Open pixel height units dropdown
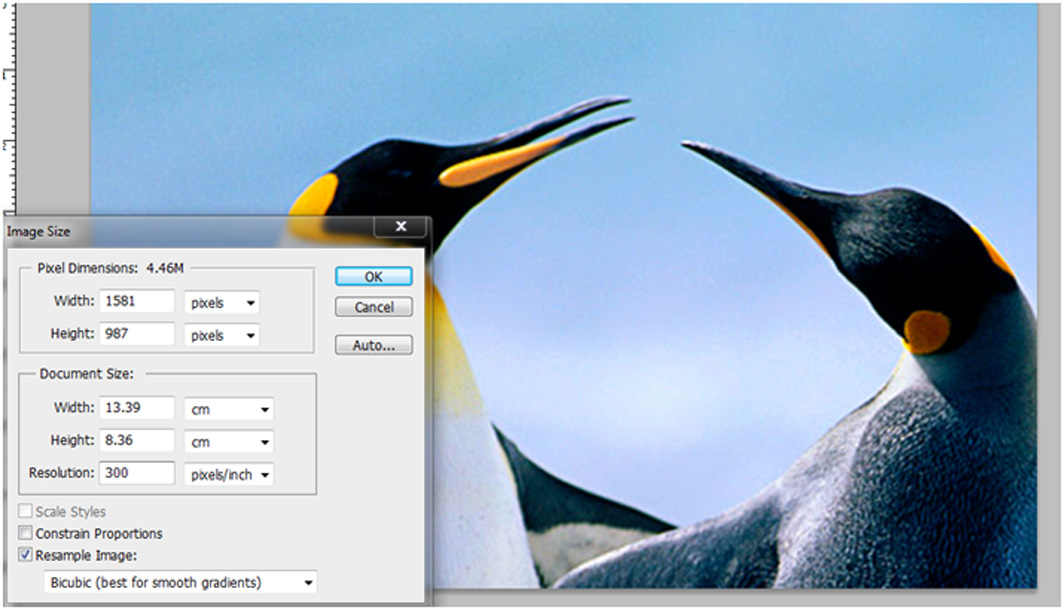This screenshot has height=610, width=1064. (222, 335)
